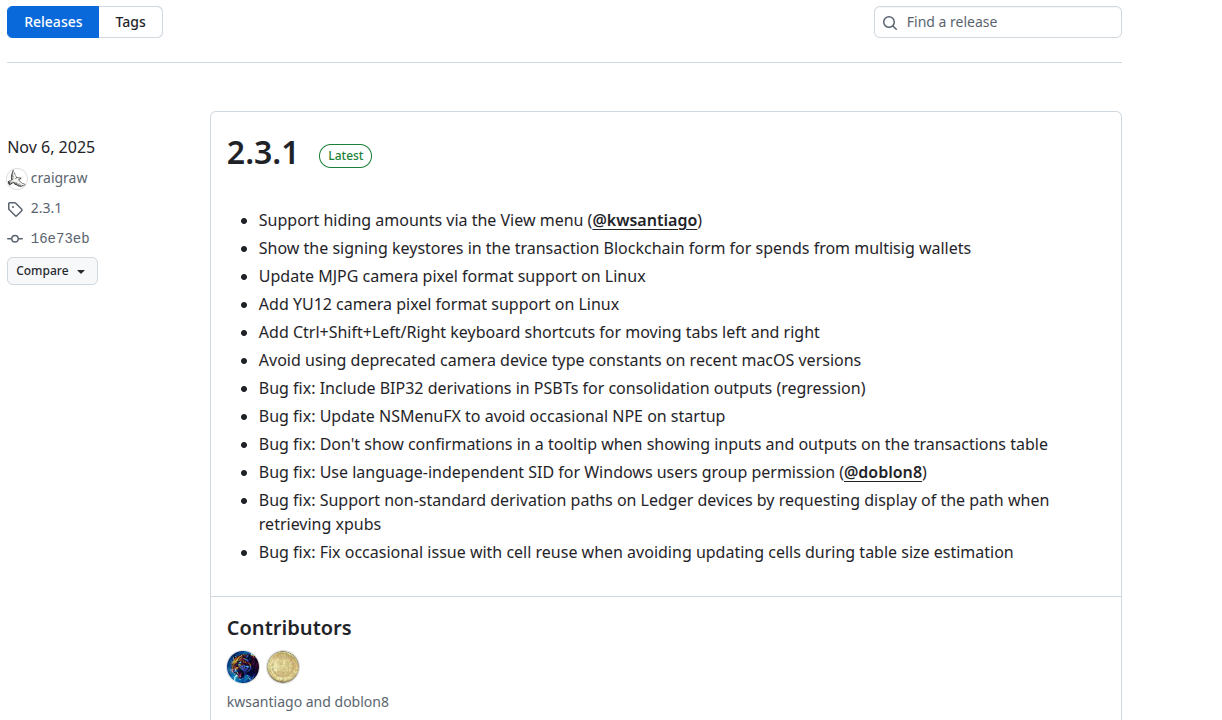
Task: Open kwsantiago's contributor avatar
Action: [x=243, y=667]
